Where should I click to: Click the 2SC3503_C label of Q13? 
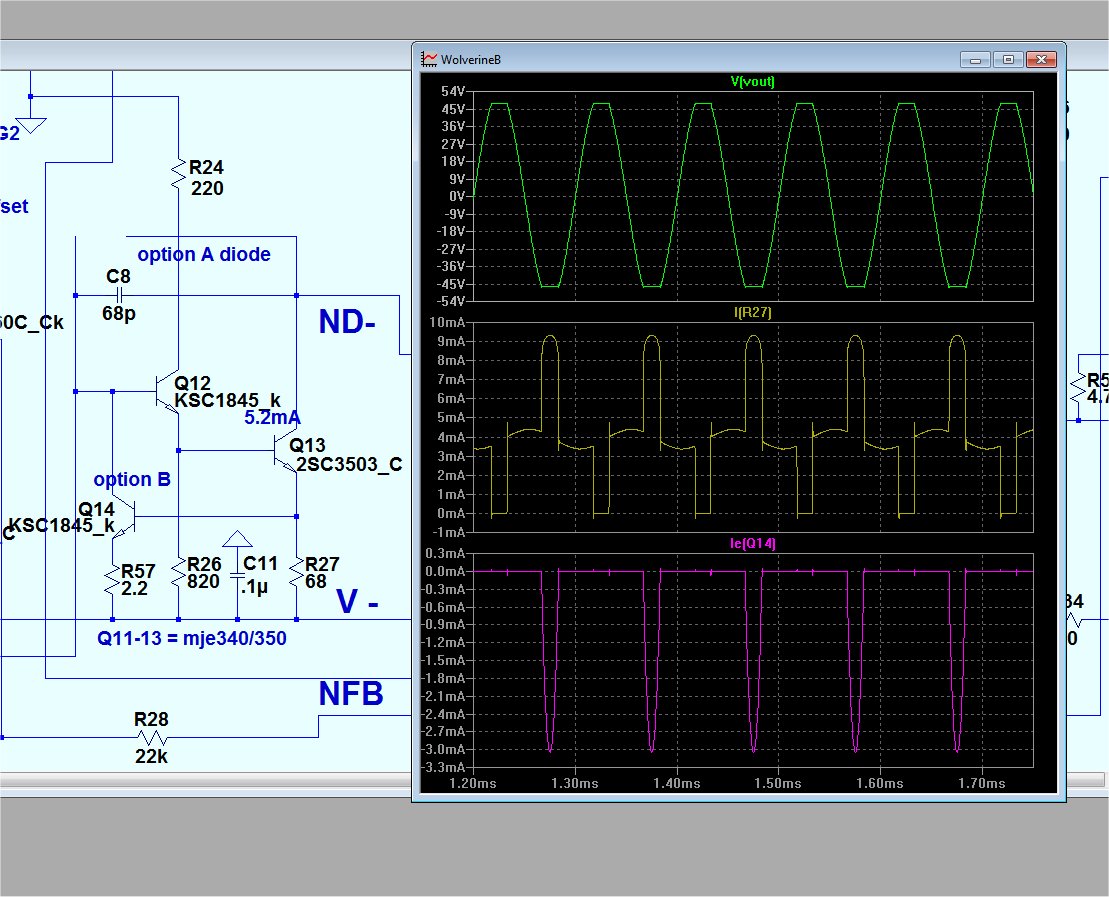349,465
